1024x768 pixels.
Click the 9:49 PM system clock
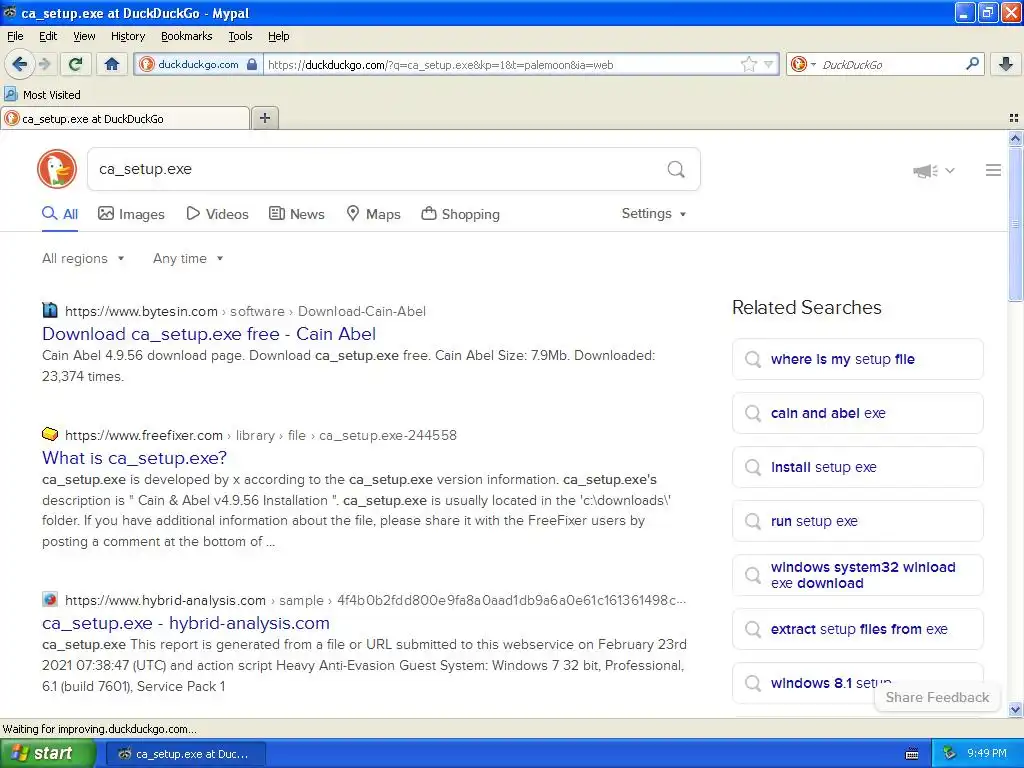point(987,754)
